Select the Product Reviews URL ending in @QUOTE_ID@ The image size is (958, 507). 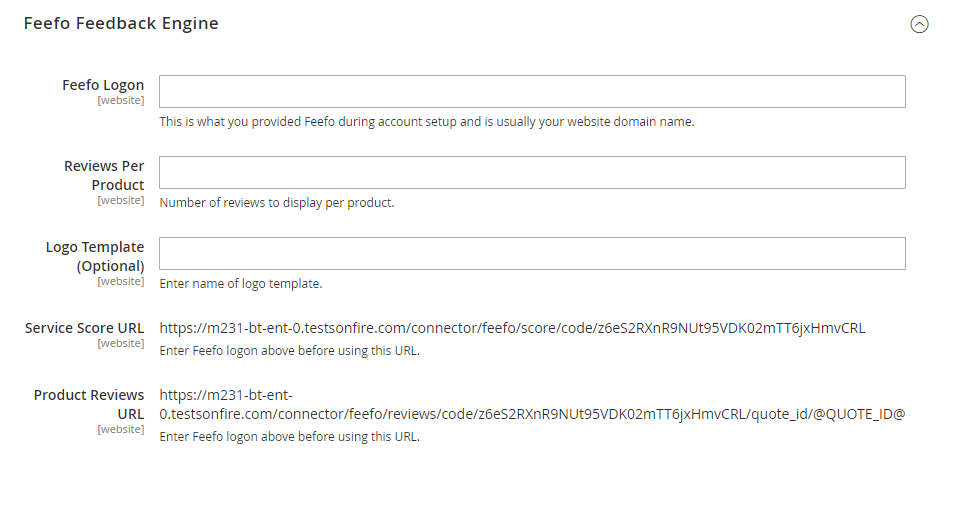[532, 404]
